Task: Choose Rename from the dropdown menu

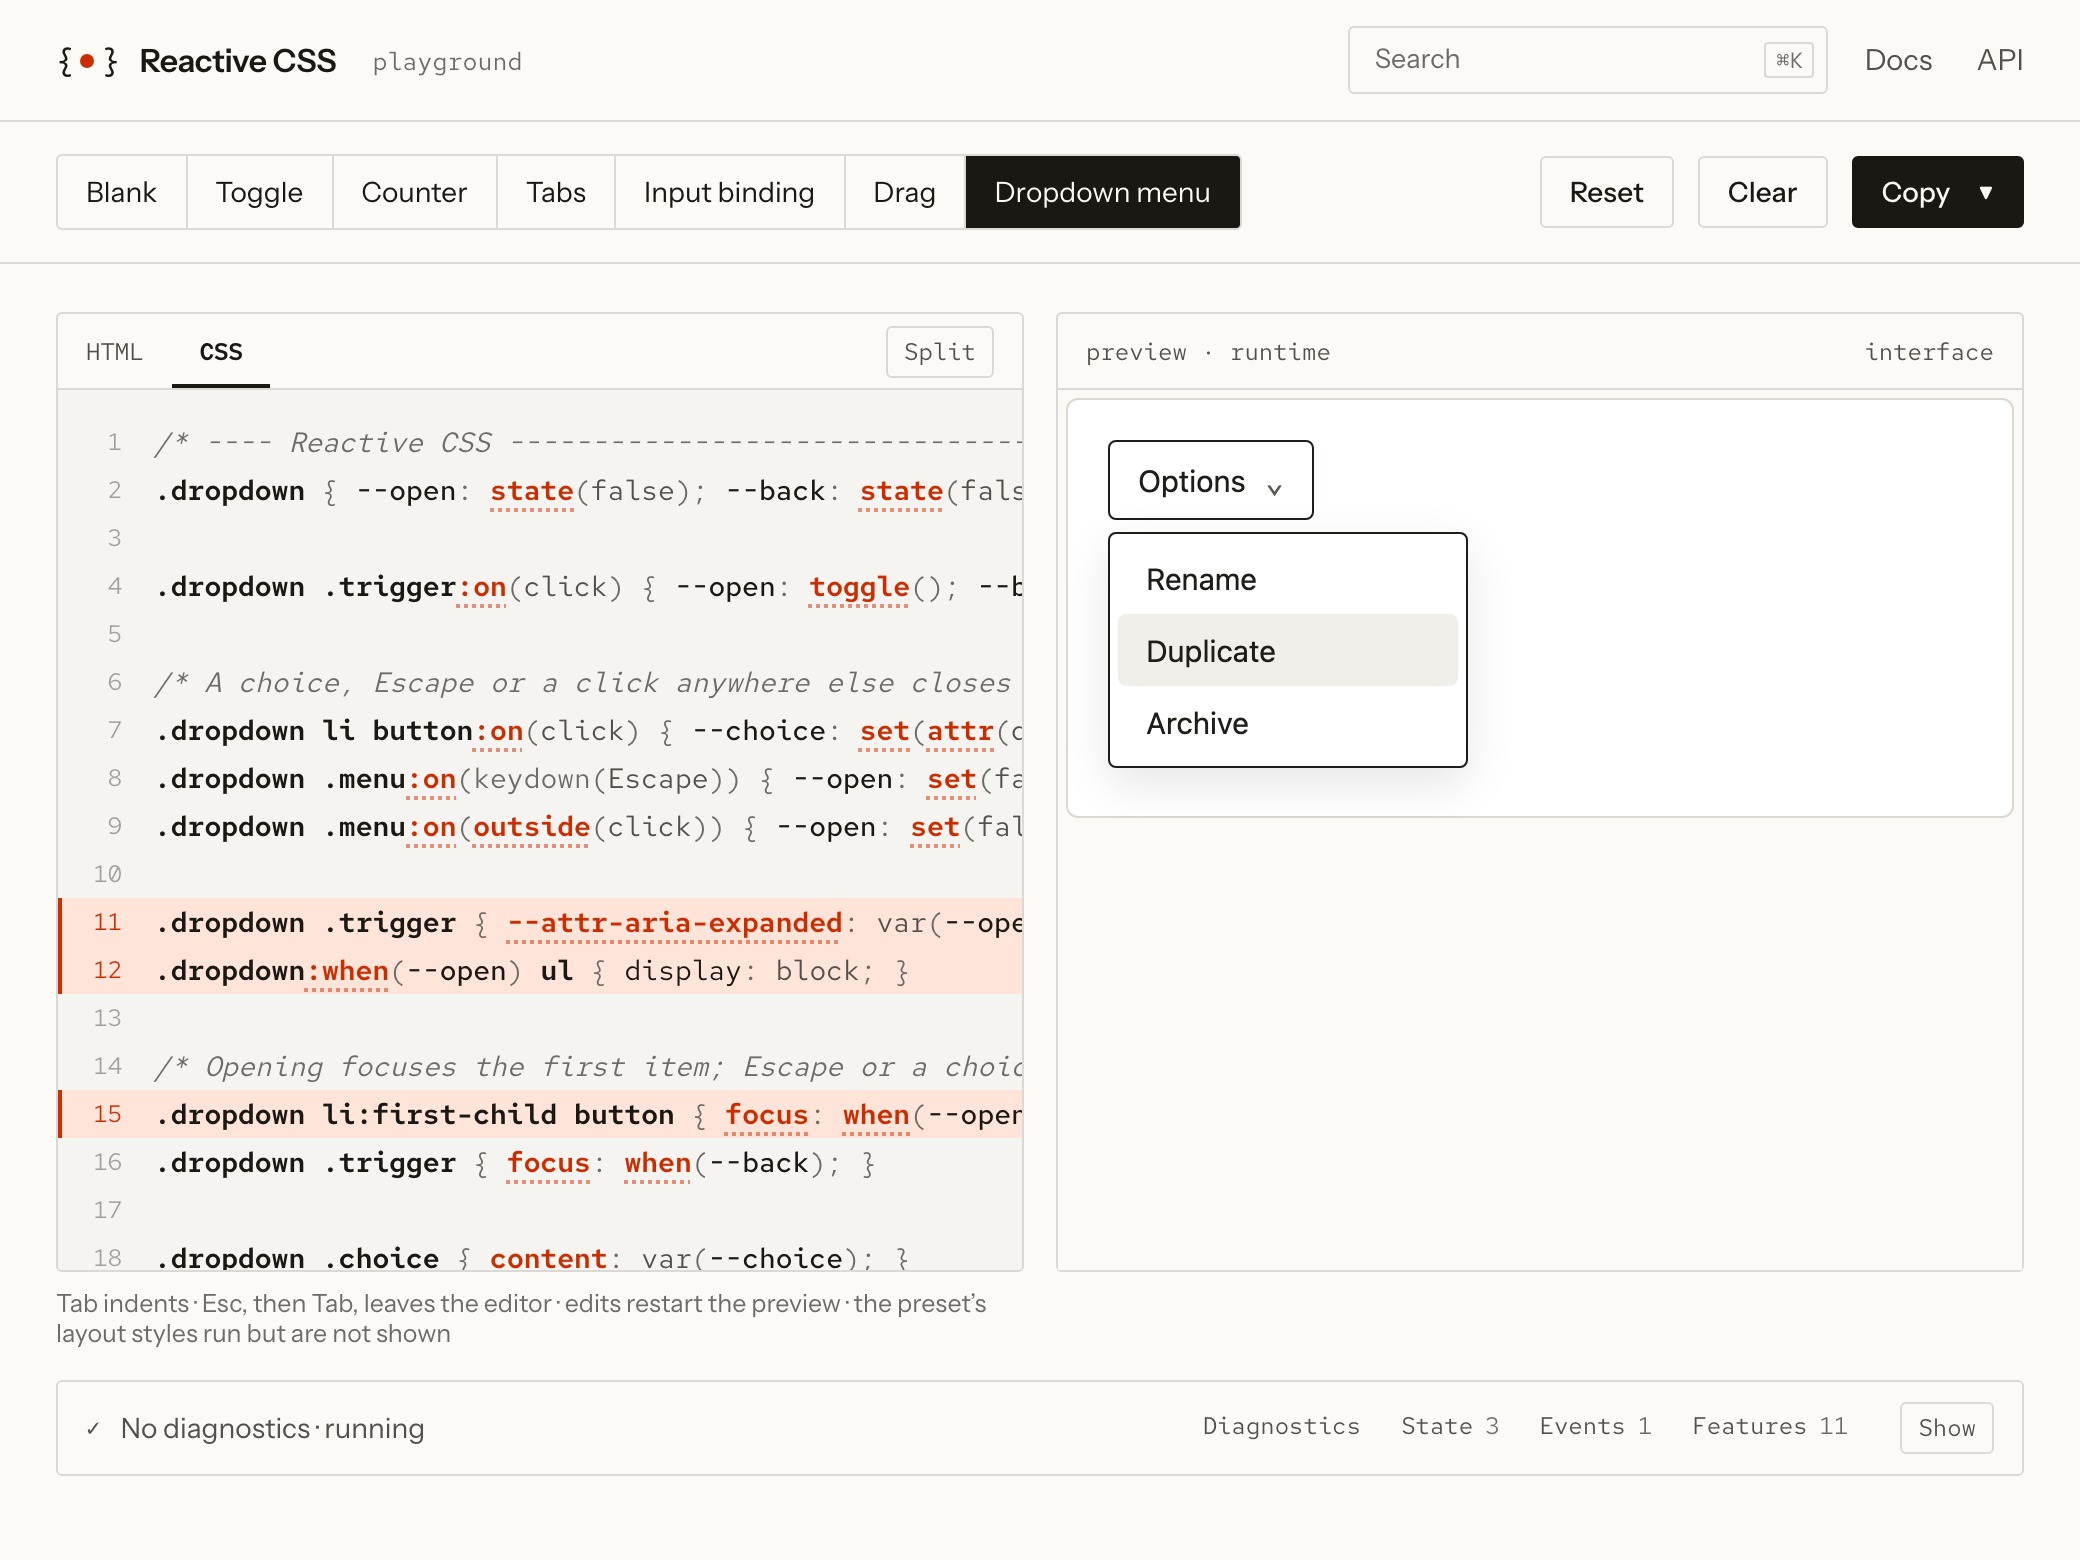Action: [x=1287, y=580]
